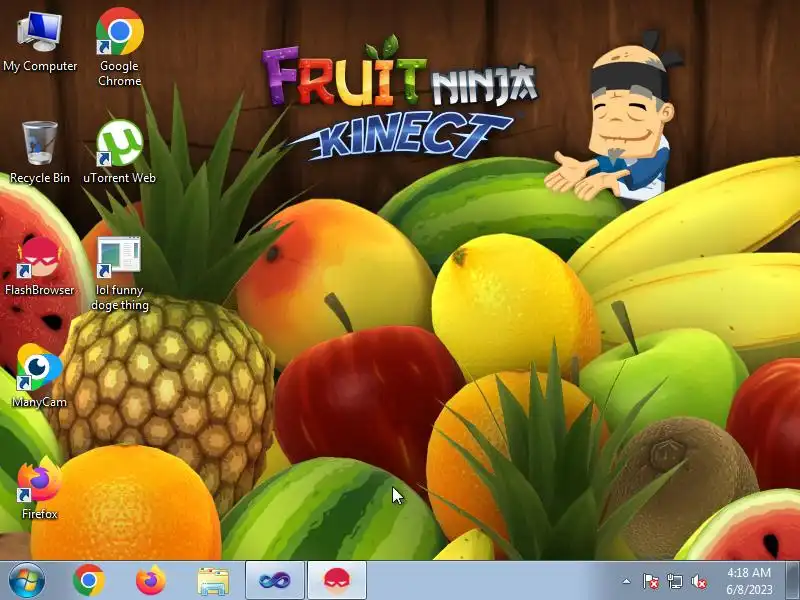Open the clock showing 4:18 AM
This screenshot has width=800, height=600.
coord(749,581)
